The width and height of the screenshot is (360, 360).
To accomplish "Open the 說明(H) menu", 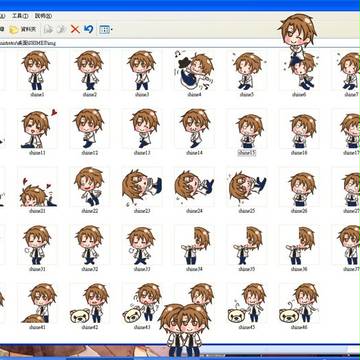I will click(43, 16).
